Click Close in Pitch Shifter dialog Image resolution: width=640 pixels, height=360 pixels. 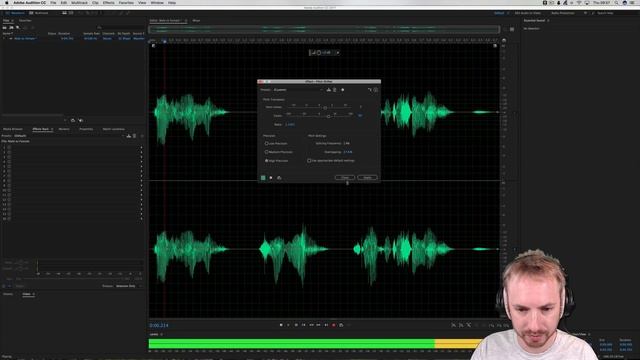[344, 178]
